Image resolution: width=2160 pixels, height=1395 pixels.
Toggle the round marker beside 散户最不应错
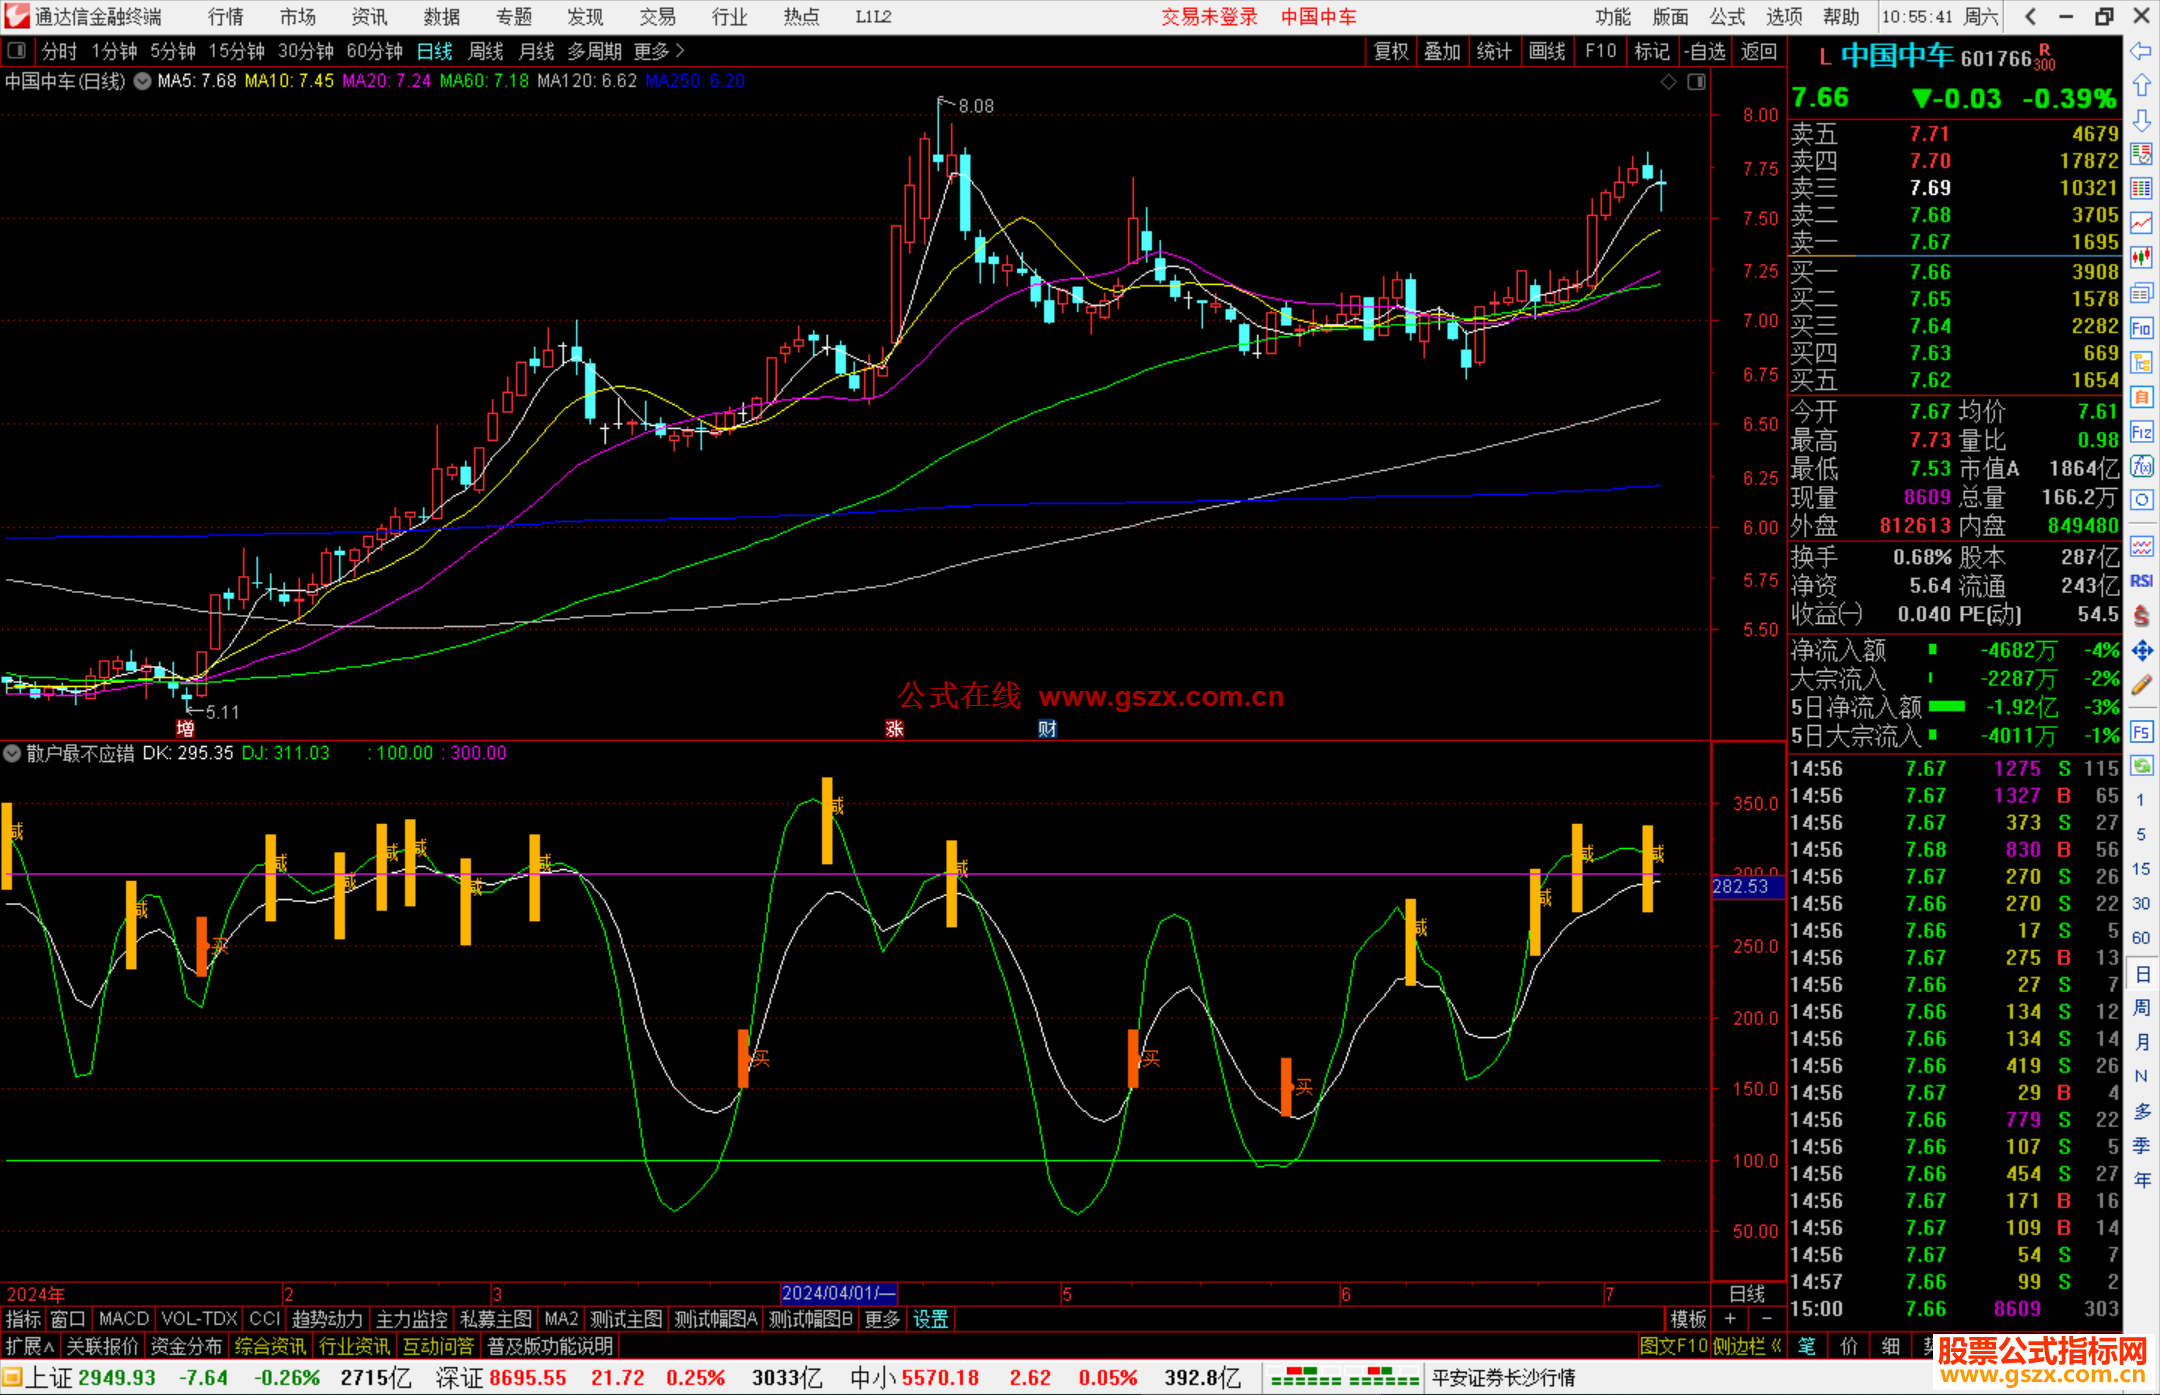pyautogui.click(x=13, y=753)
